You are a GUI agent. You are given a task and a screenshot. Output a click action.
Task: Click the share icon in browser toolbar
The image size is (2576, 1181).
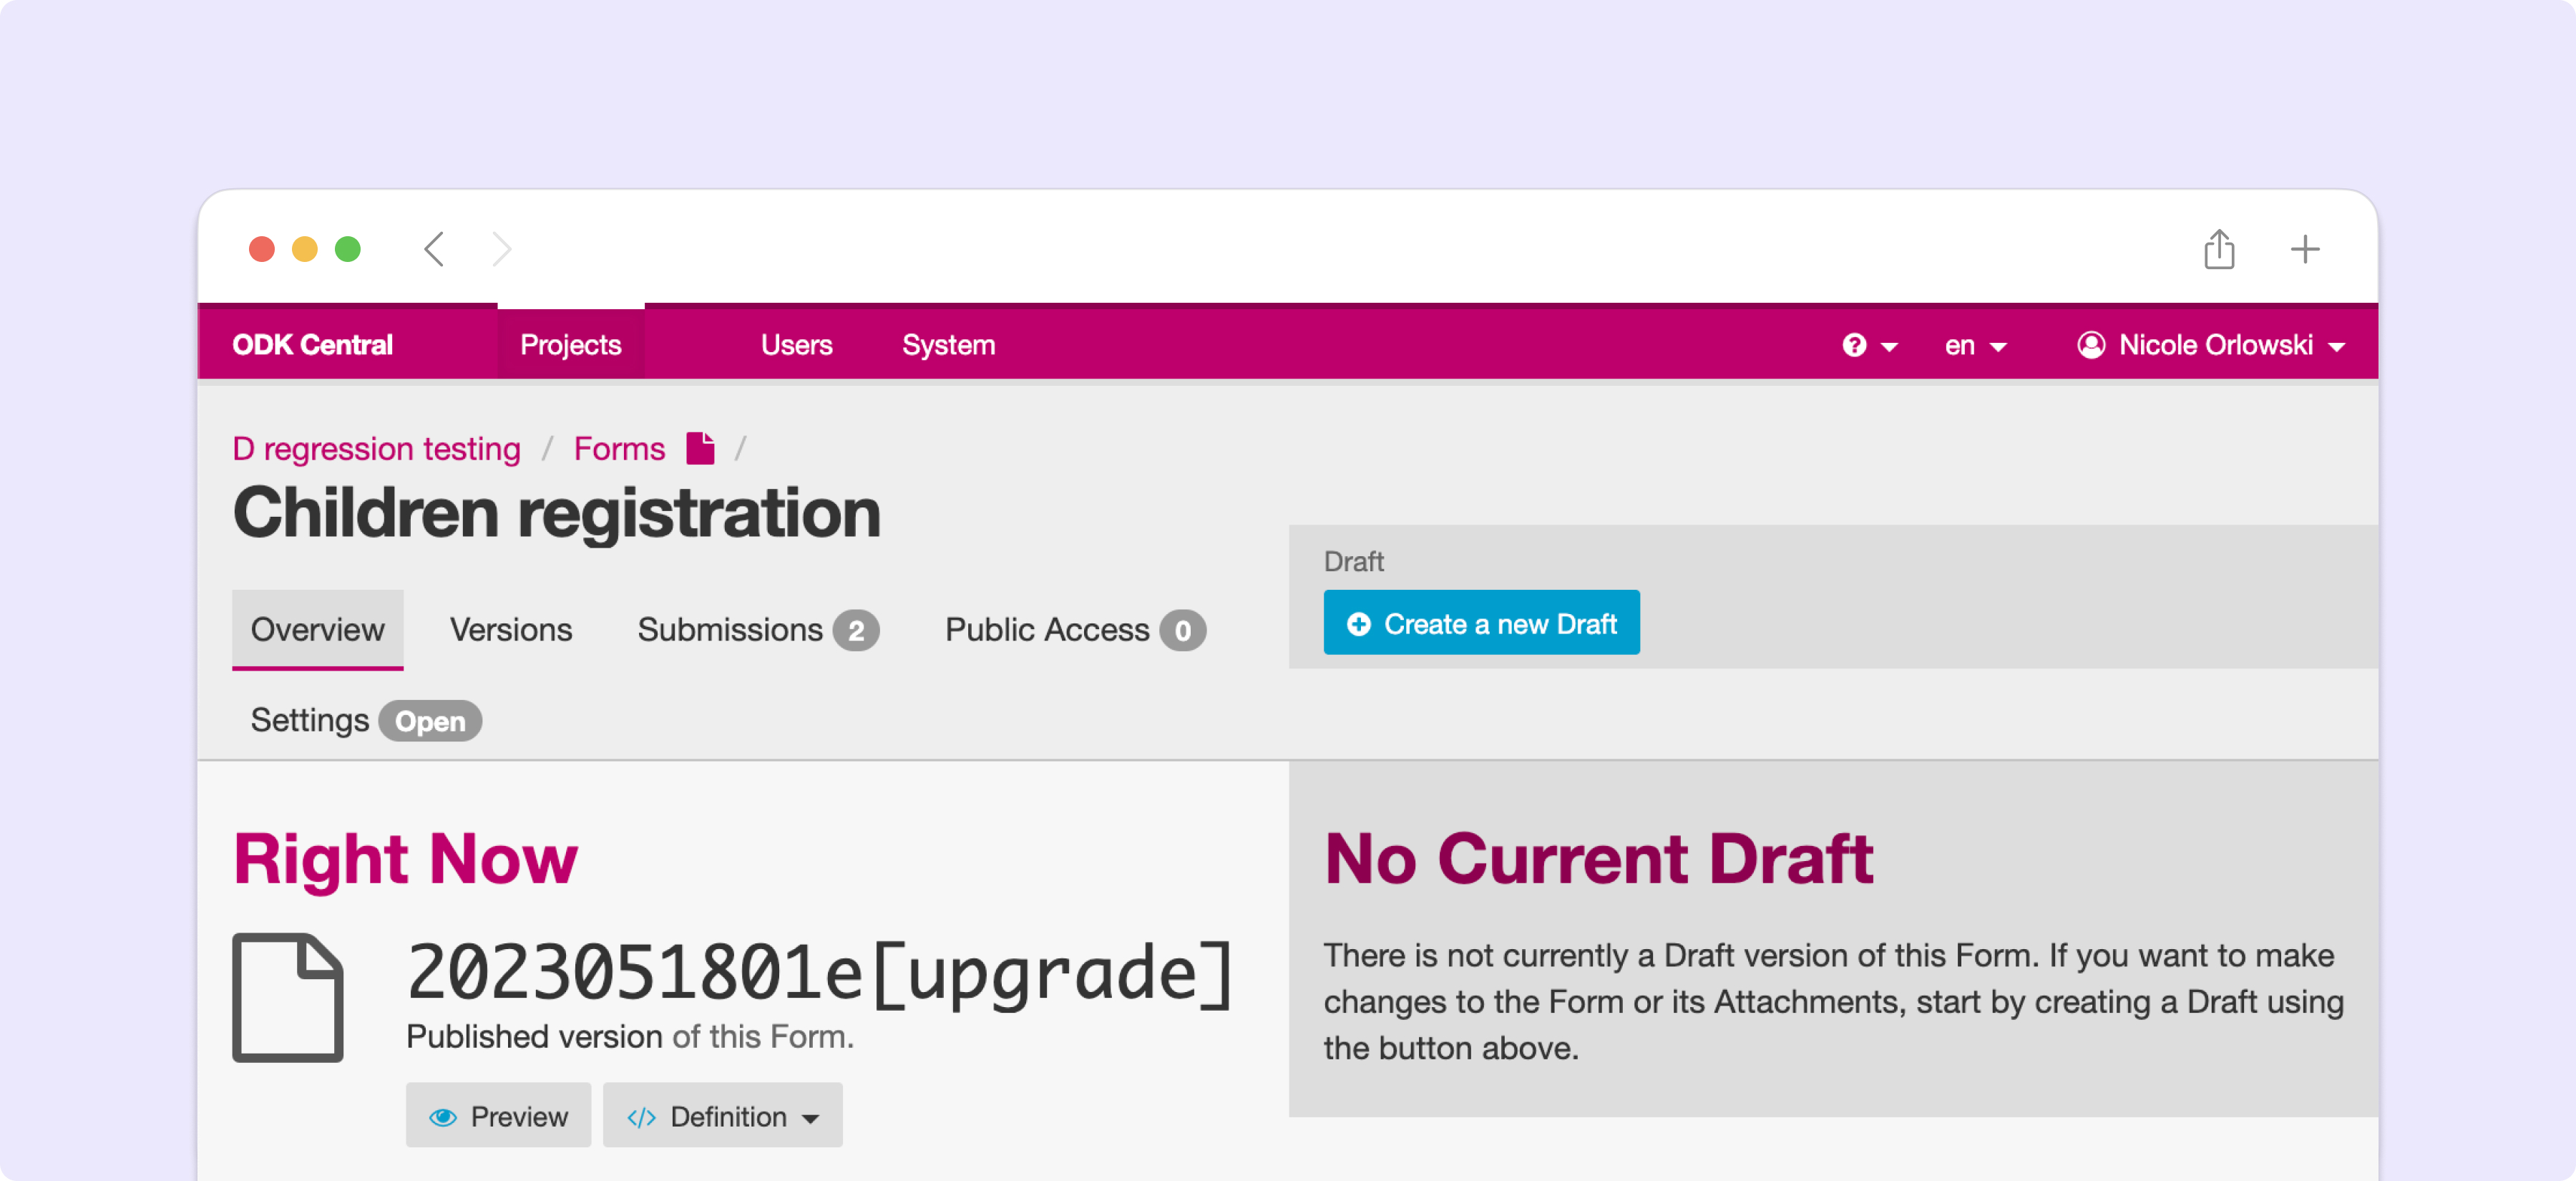tap(2218, 249)
